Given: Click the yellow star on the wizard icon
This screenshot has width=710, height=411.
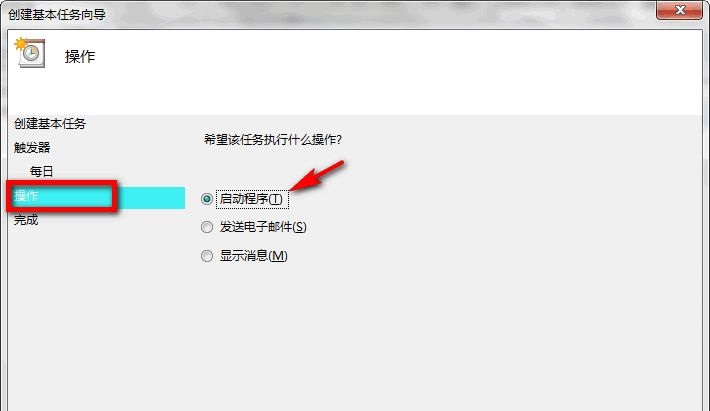Looking at the screenshot, I should [20, 44].
